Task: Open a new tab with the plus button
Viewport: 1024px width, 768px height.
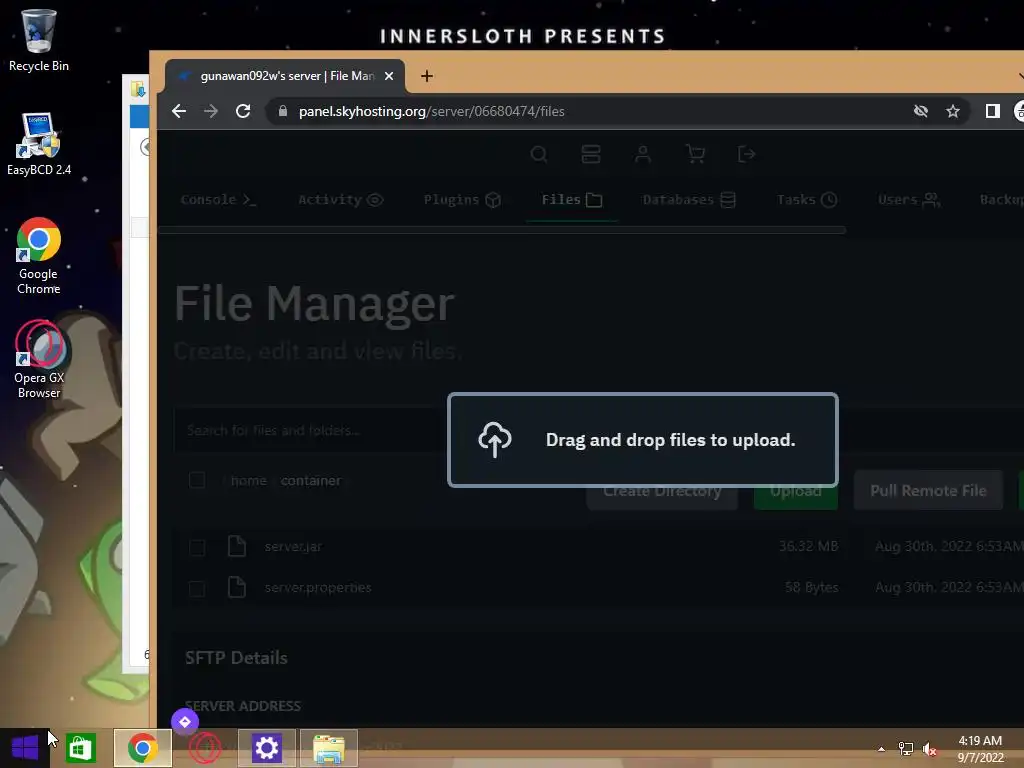Action: click(x=426, y=76)
